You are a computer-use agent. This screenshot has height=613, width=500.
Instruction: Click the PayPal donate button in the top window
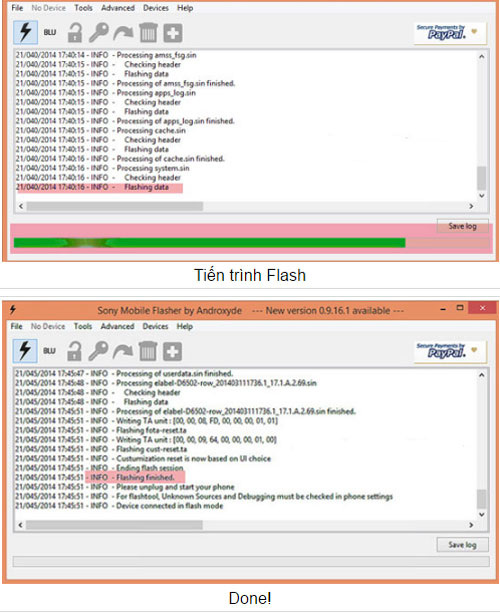450,33
